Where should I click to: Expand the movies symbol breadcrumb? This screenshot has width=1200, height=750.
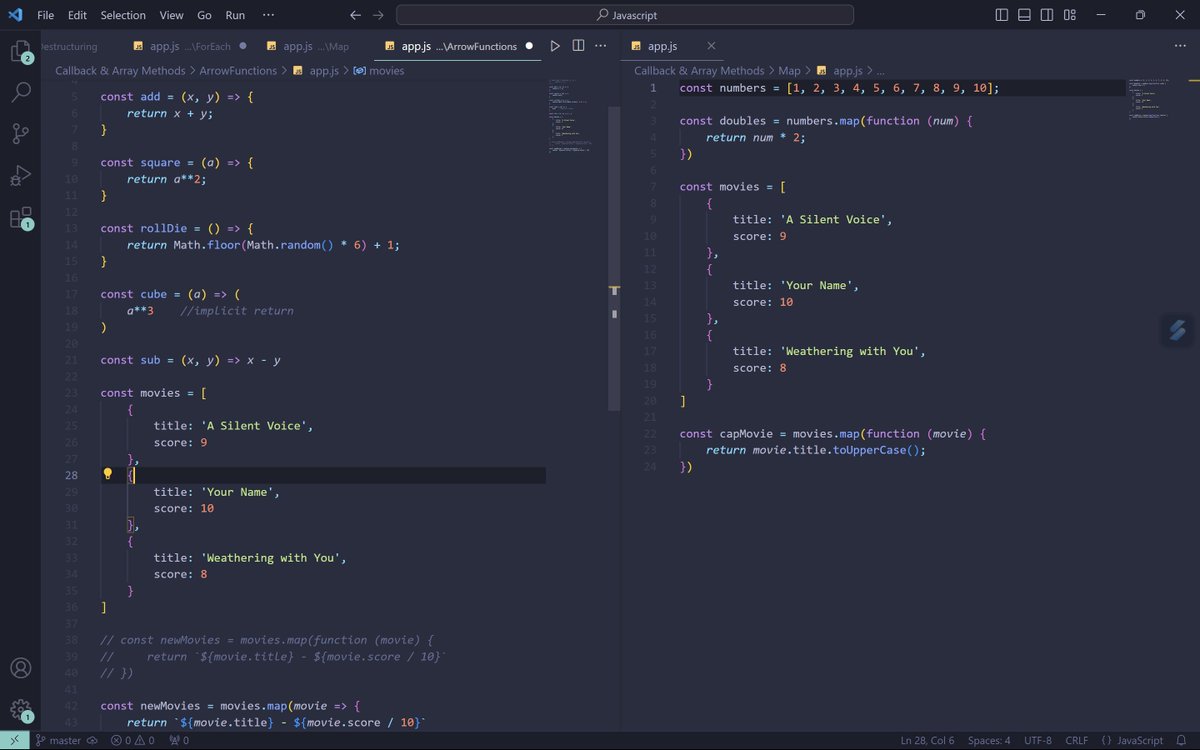click(379, 71)
